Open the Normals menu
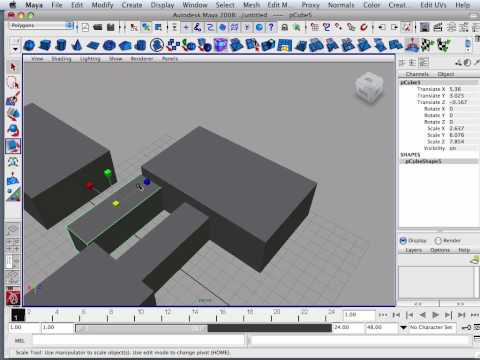 pyautogui.click(x=341, y=5)
